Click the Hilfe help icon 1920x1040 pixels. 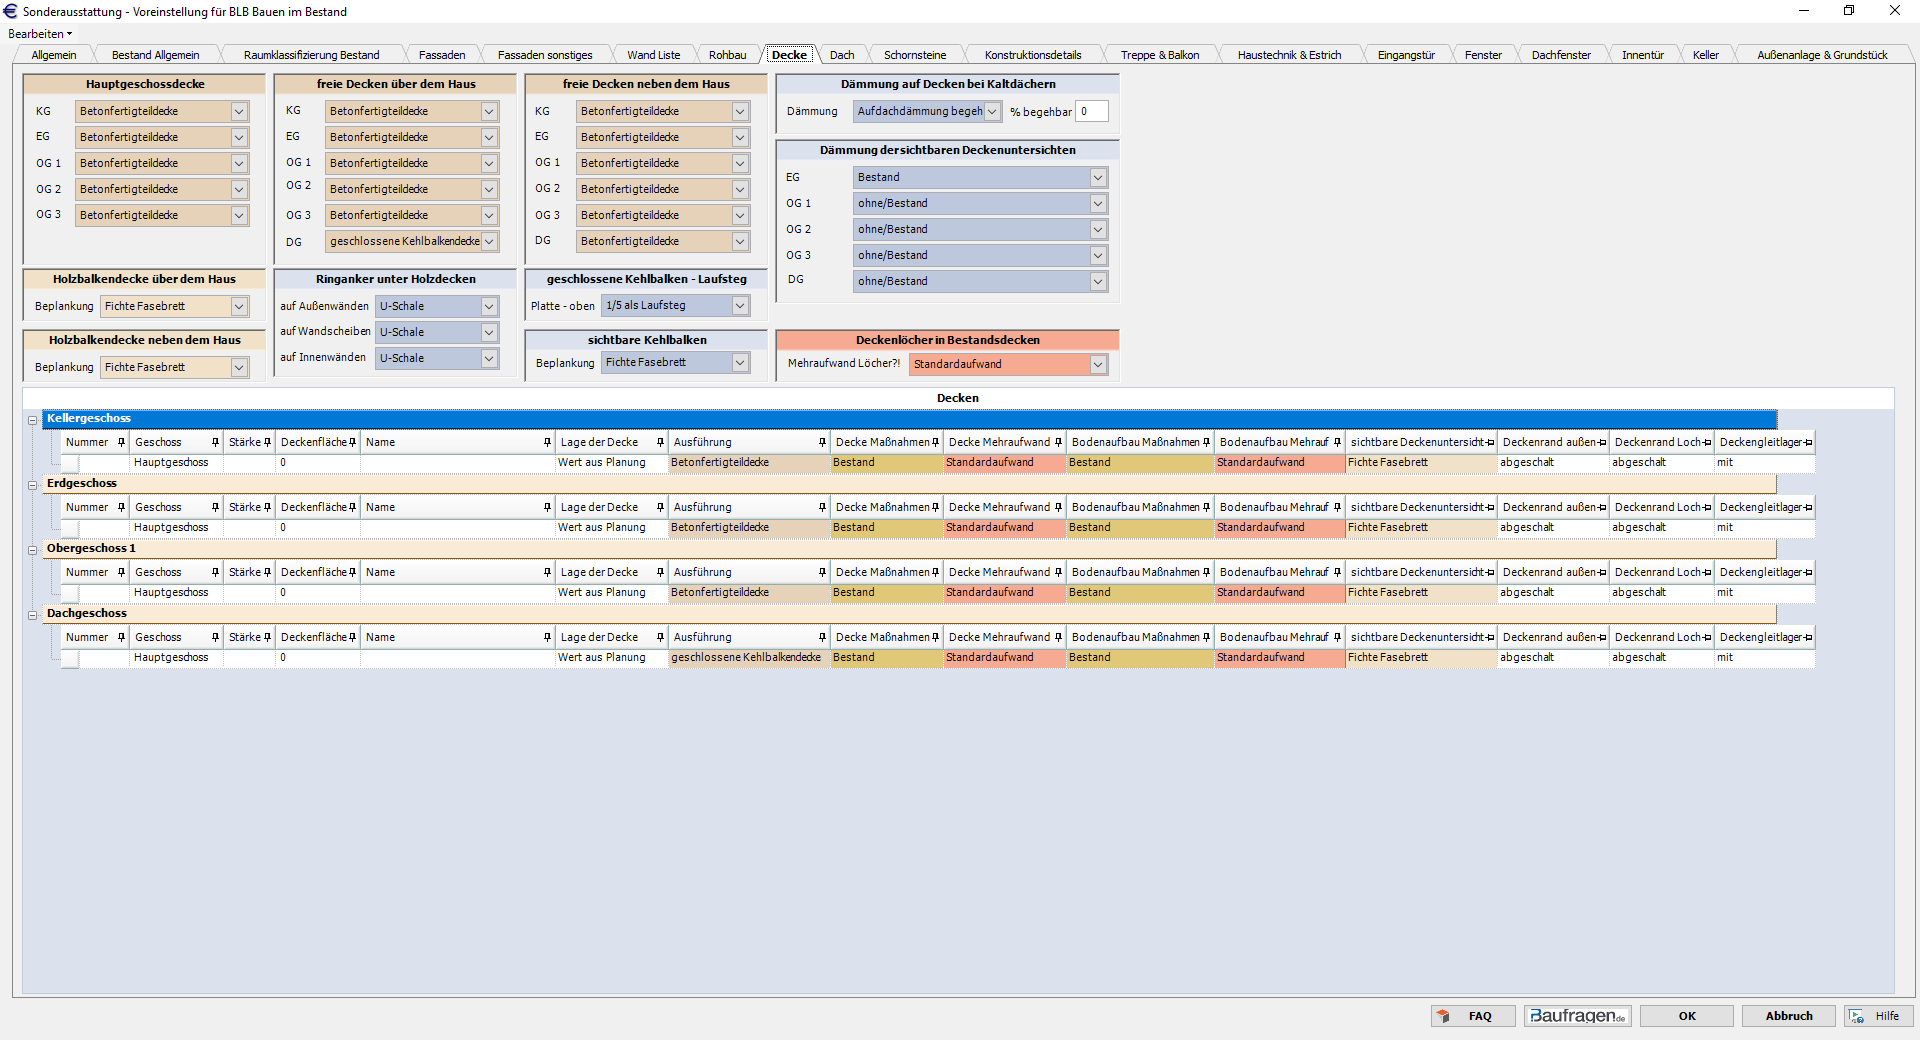click(1857, 1016)
